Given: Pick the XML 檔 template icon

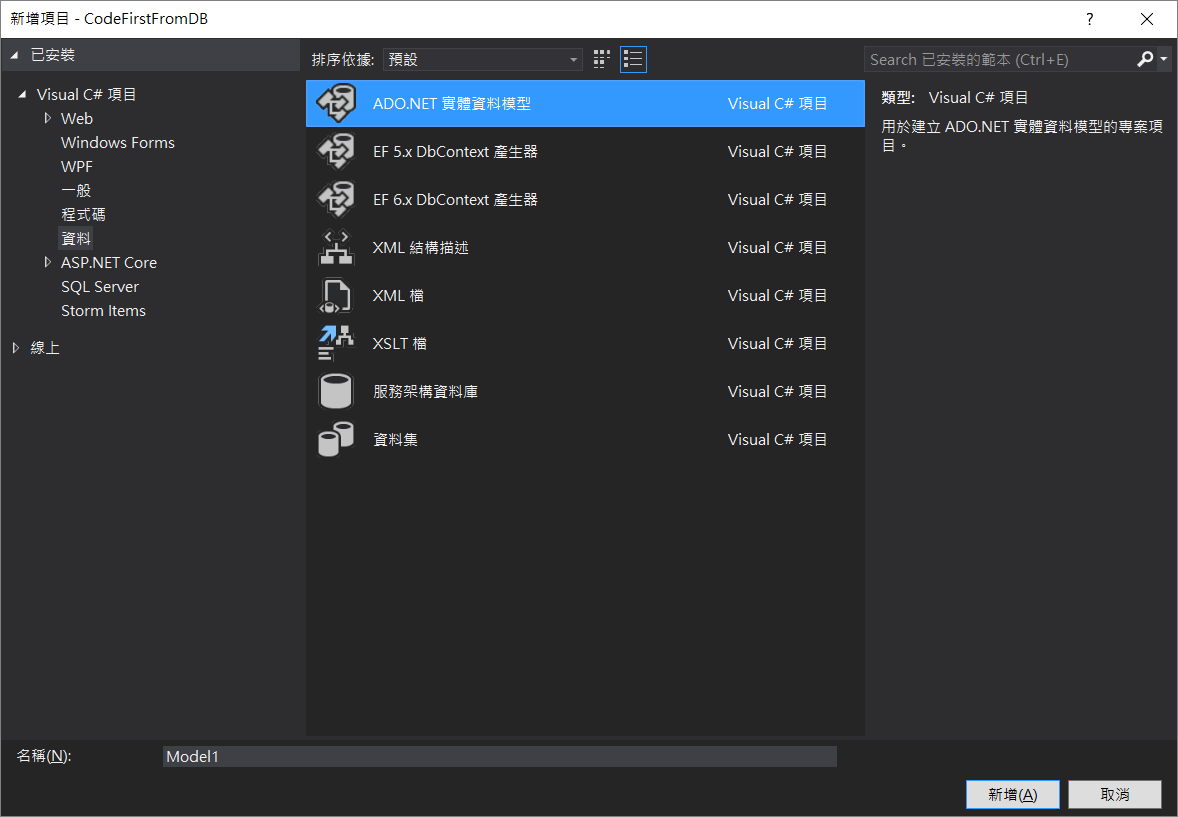Looking at the screenshot, I should pyautogui.click(x=336, y=295).
